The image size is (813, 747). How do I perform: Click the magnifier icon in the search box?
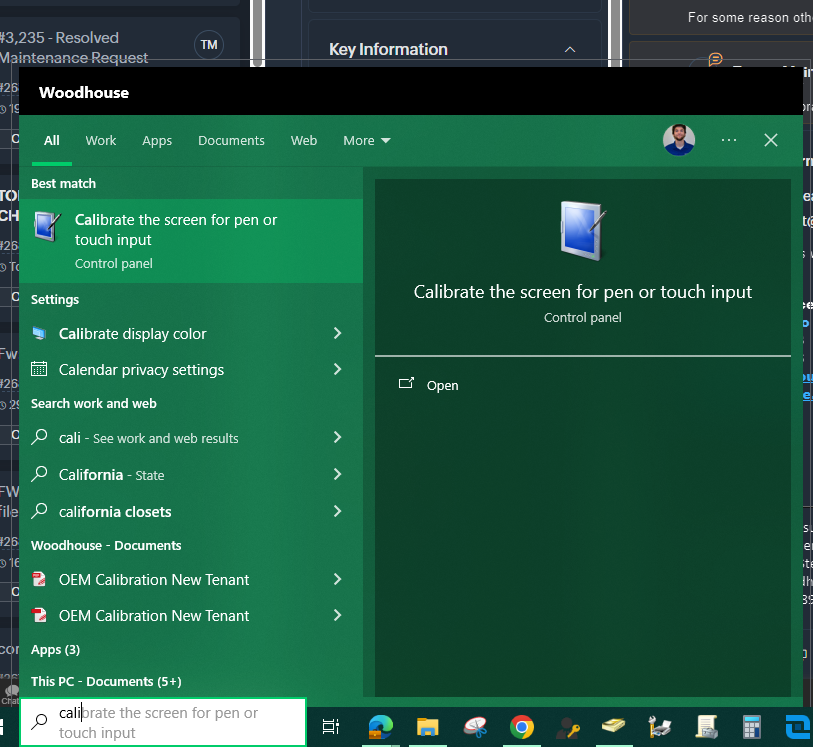[x=39, y=721]
